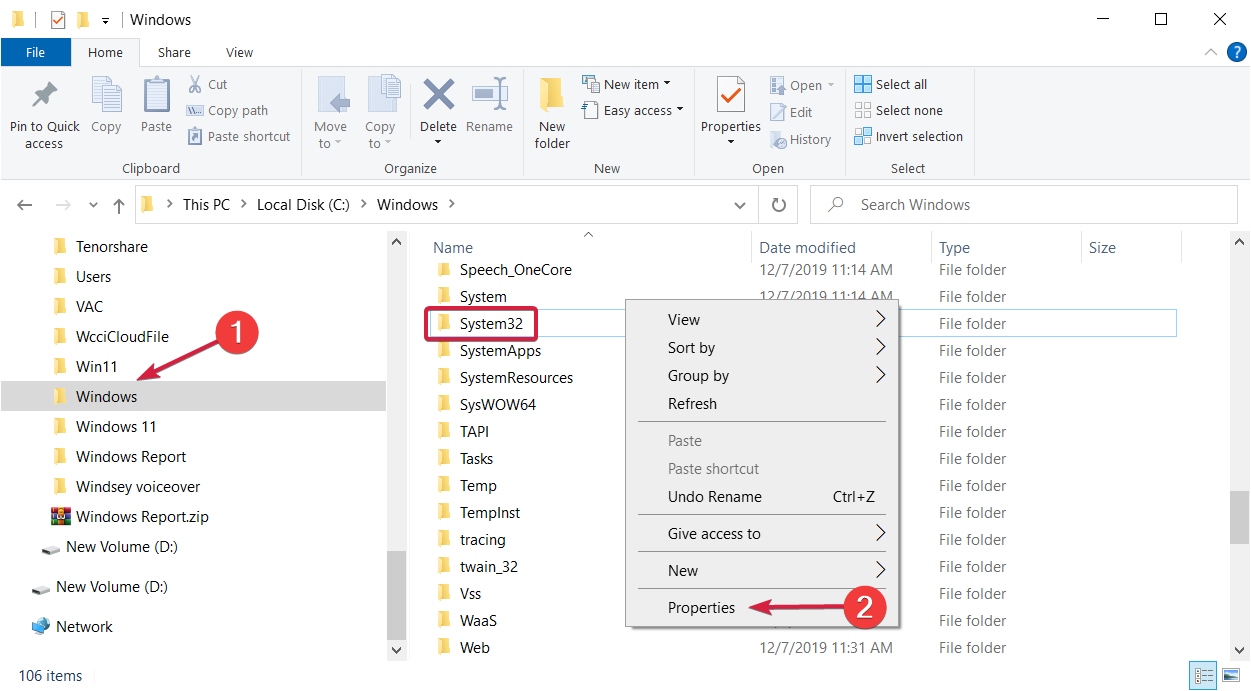Click Select none in the ribbon

click(x=899, y=110)
